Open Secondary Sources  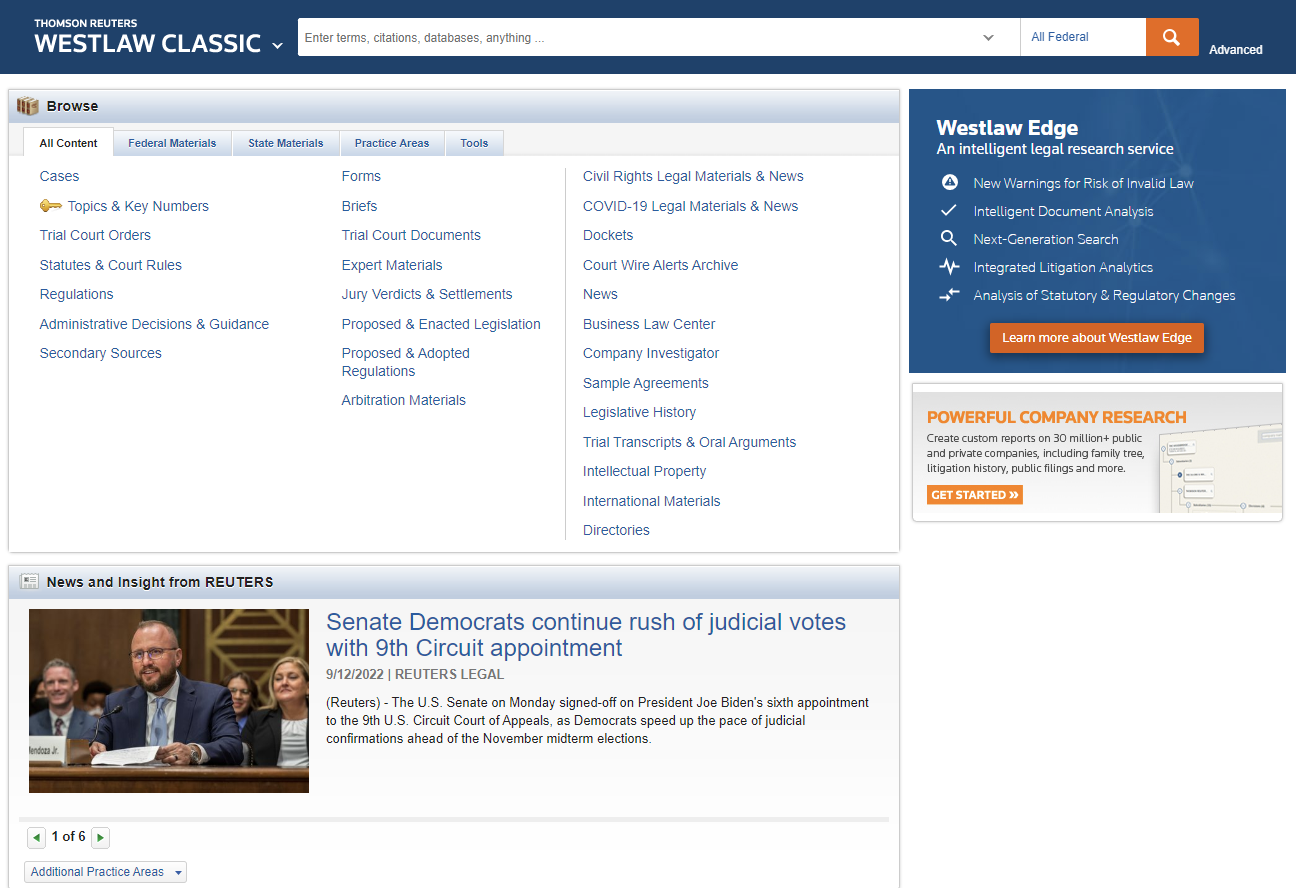101,353
